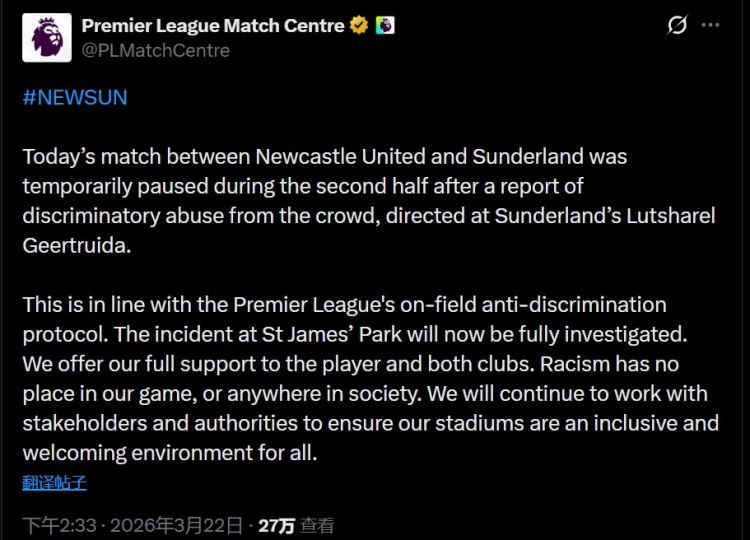Click the small Premier League affiliate badge
This screenshot has width=750, height=540.
click(x=385, y=25)
